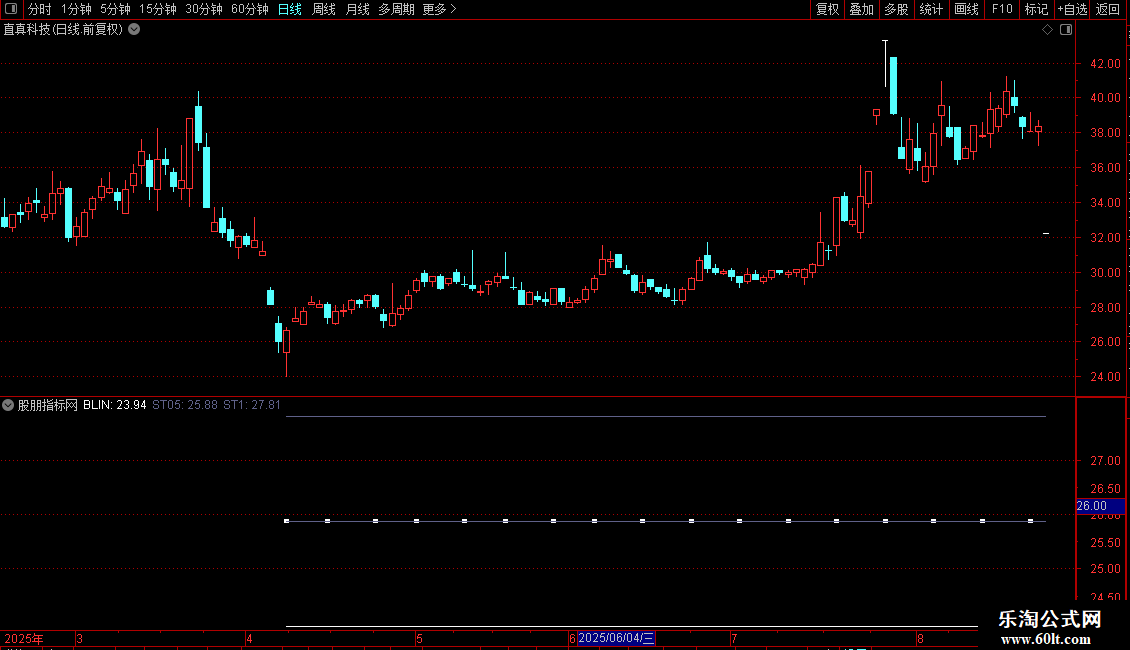Add stock to watchlist with +自选
Screen dimensions: 1130x650
click(x=1072, y=9)
